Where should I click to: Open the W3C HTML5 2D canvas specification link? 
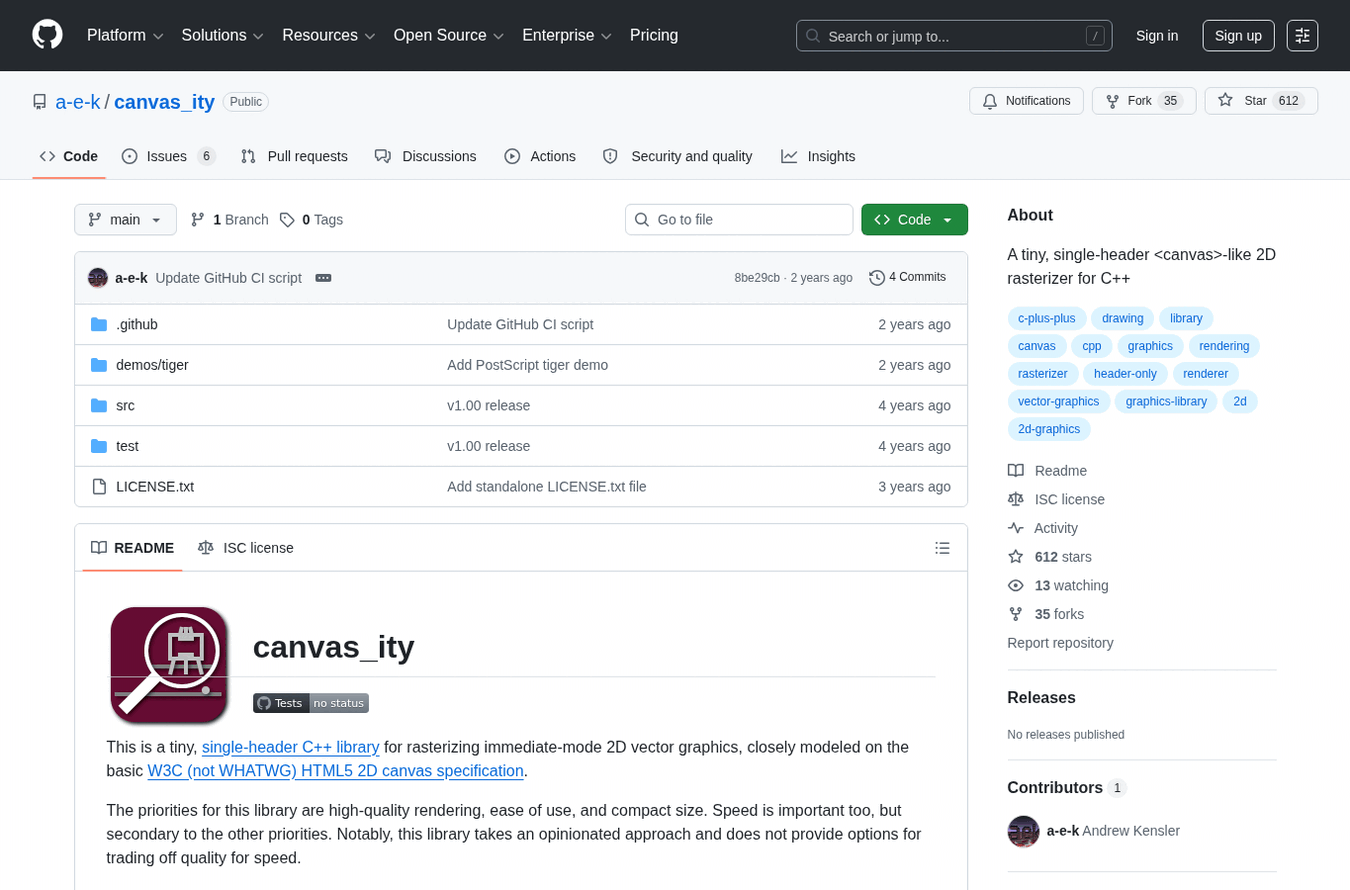tap(335, 771)
